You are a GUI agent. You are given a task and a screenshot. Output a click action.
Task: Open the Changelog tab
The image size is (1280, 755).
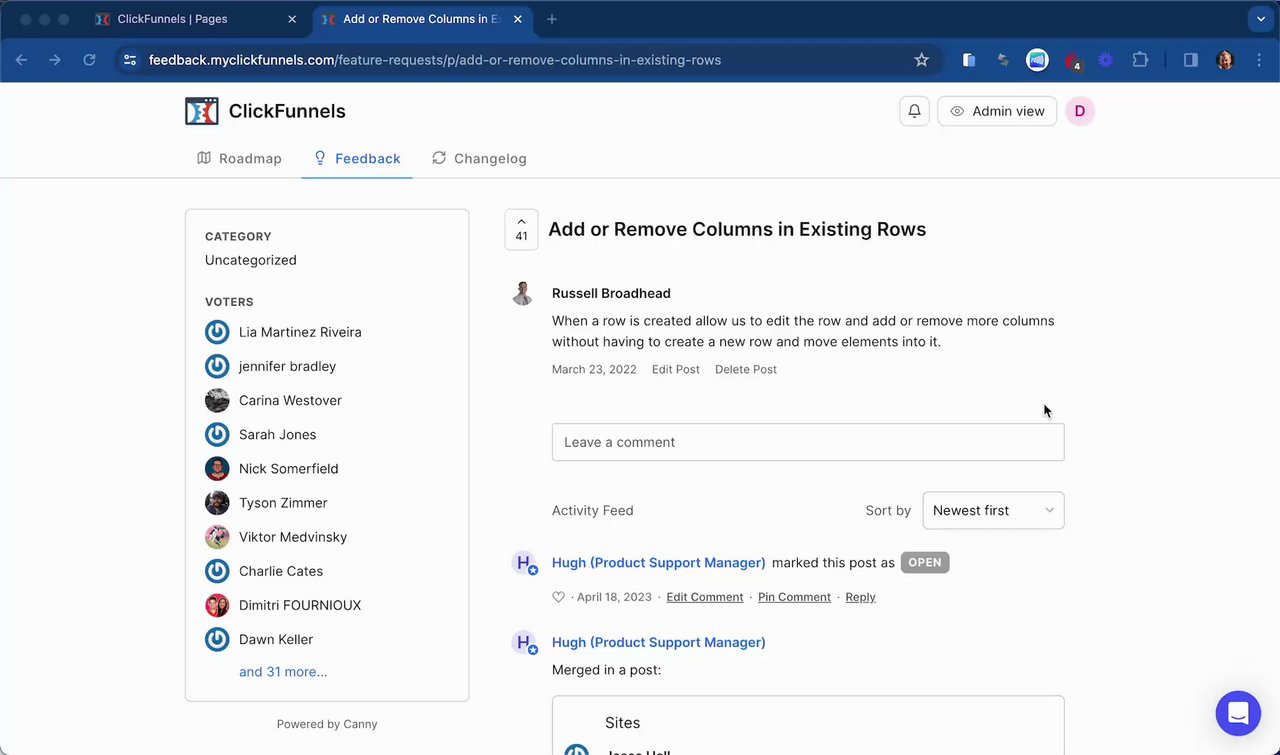point(479,158)
